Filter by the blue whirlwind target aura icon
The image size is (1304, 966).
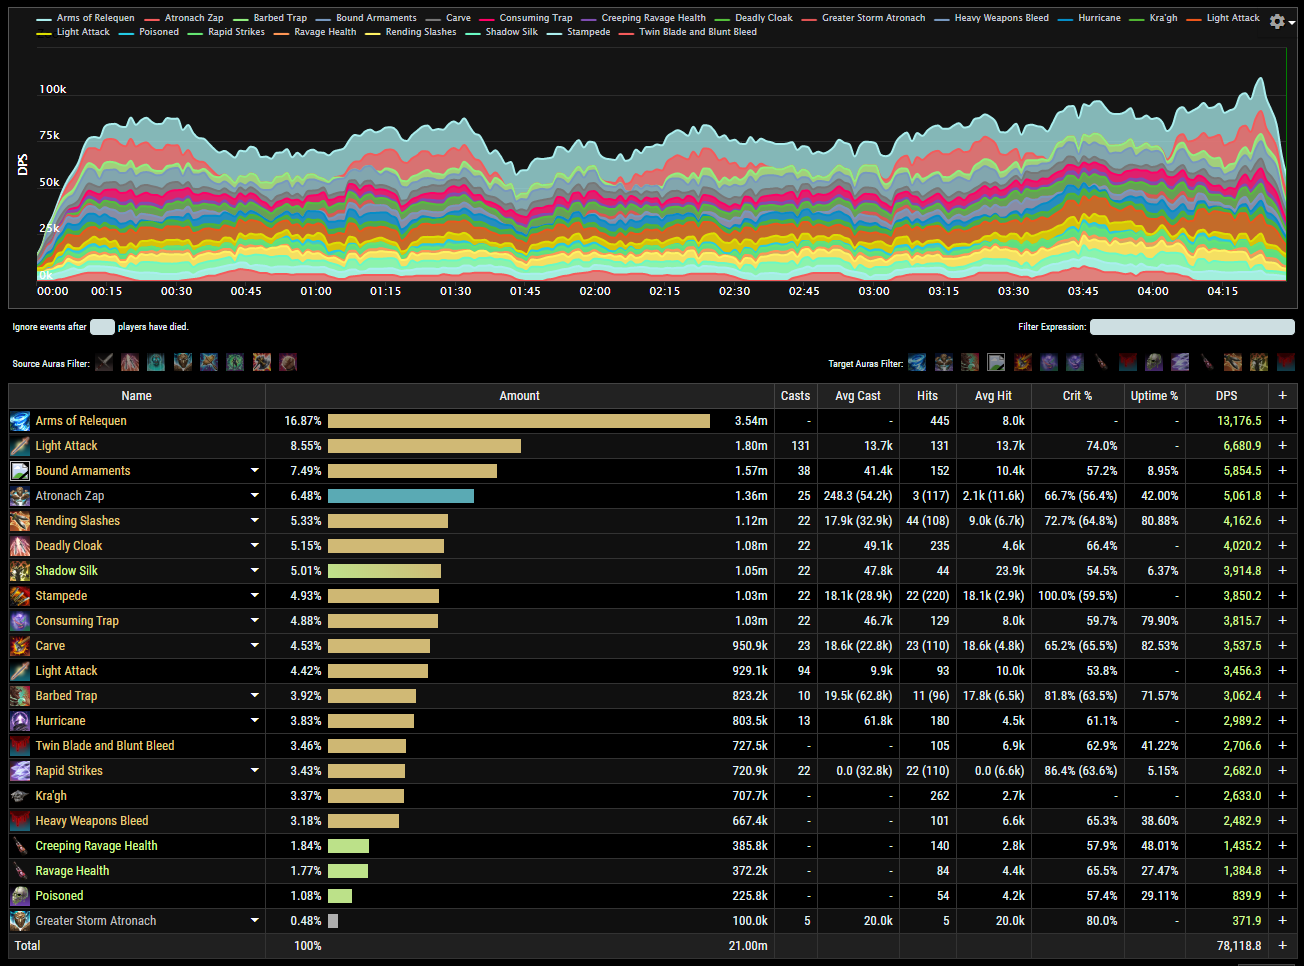[x=917, y=362]
